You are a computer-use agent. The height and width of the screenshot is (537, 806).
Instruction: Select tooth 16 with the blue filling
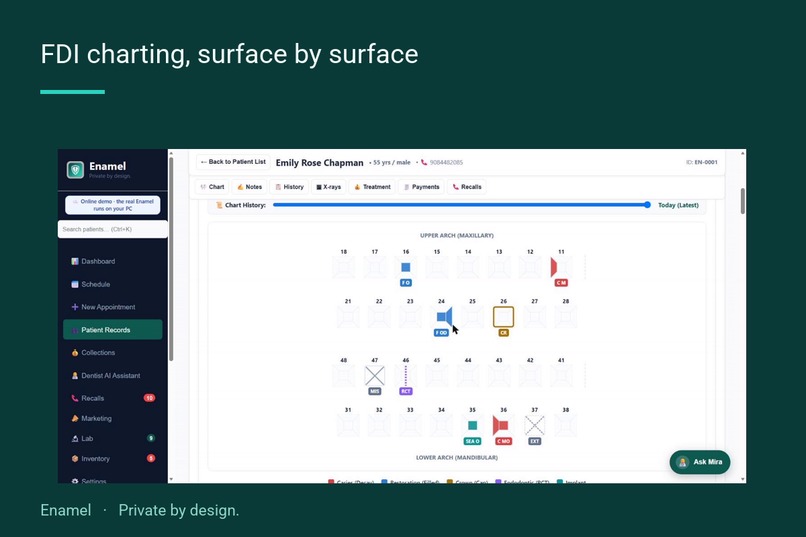click(406, 267)
